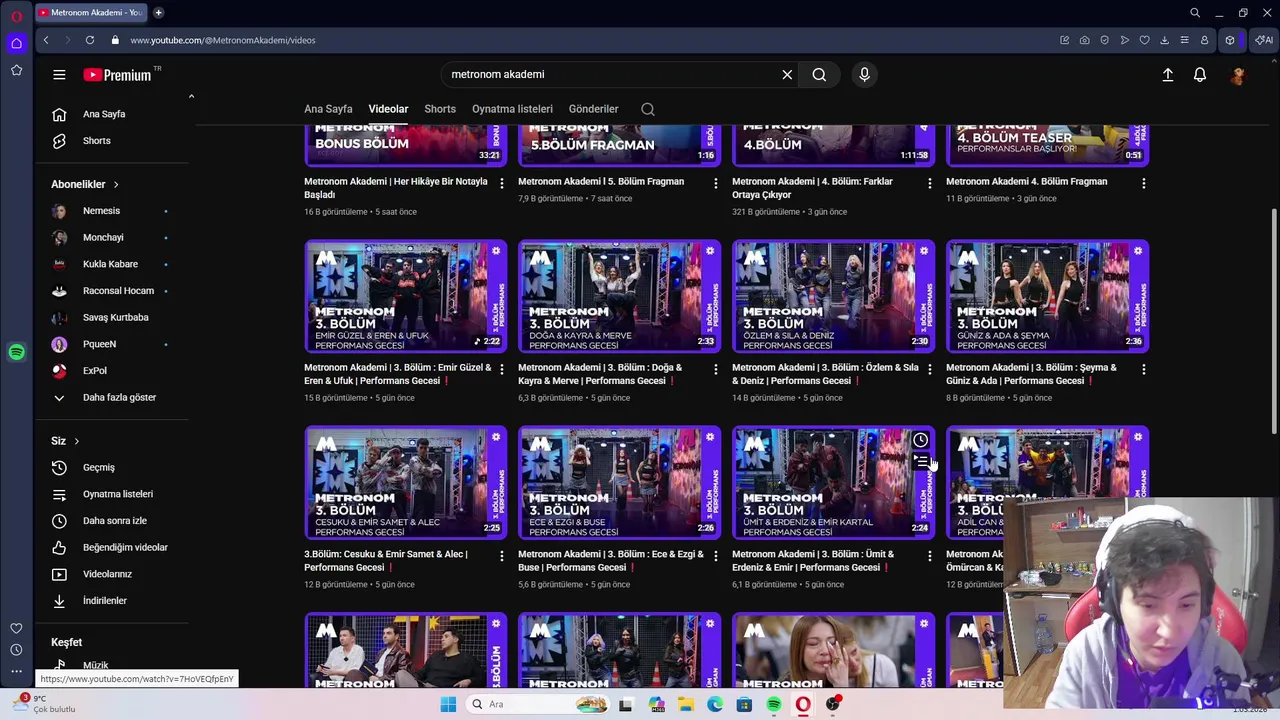Screen dimensions: 1280x720
Task: Open a new browser tab
Action: pos(158,13)
